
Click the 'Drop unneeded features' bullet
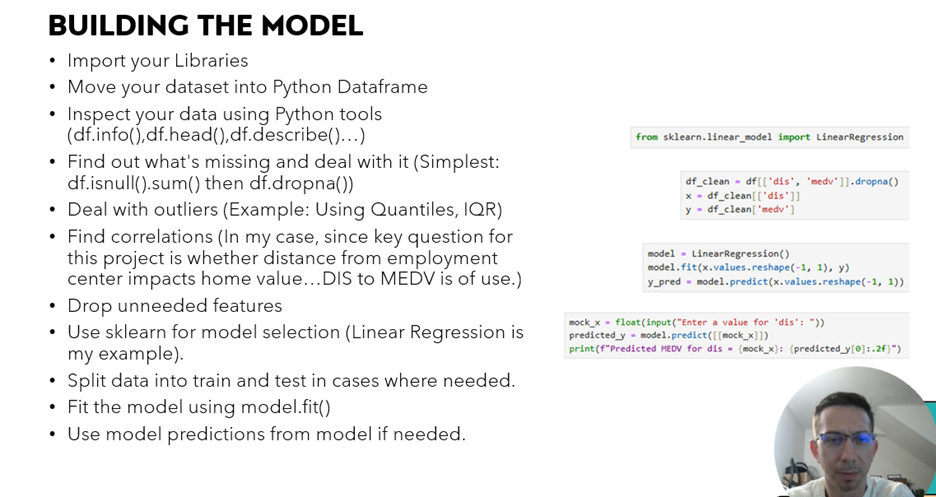click(174, 305)
